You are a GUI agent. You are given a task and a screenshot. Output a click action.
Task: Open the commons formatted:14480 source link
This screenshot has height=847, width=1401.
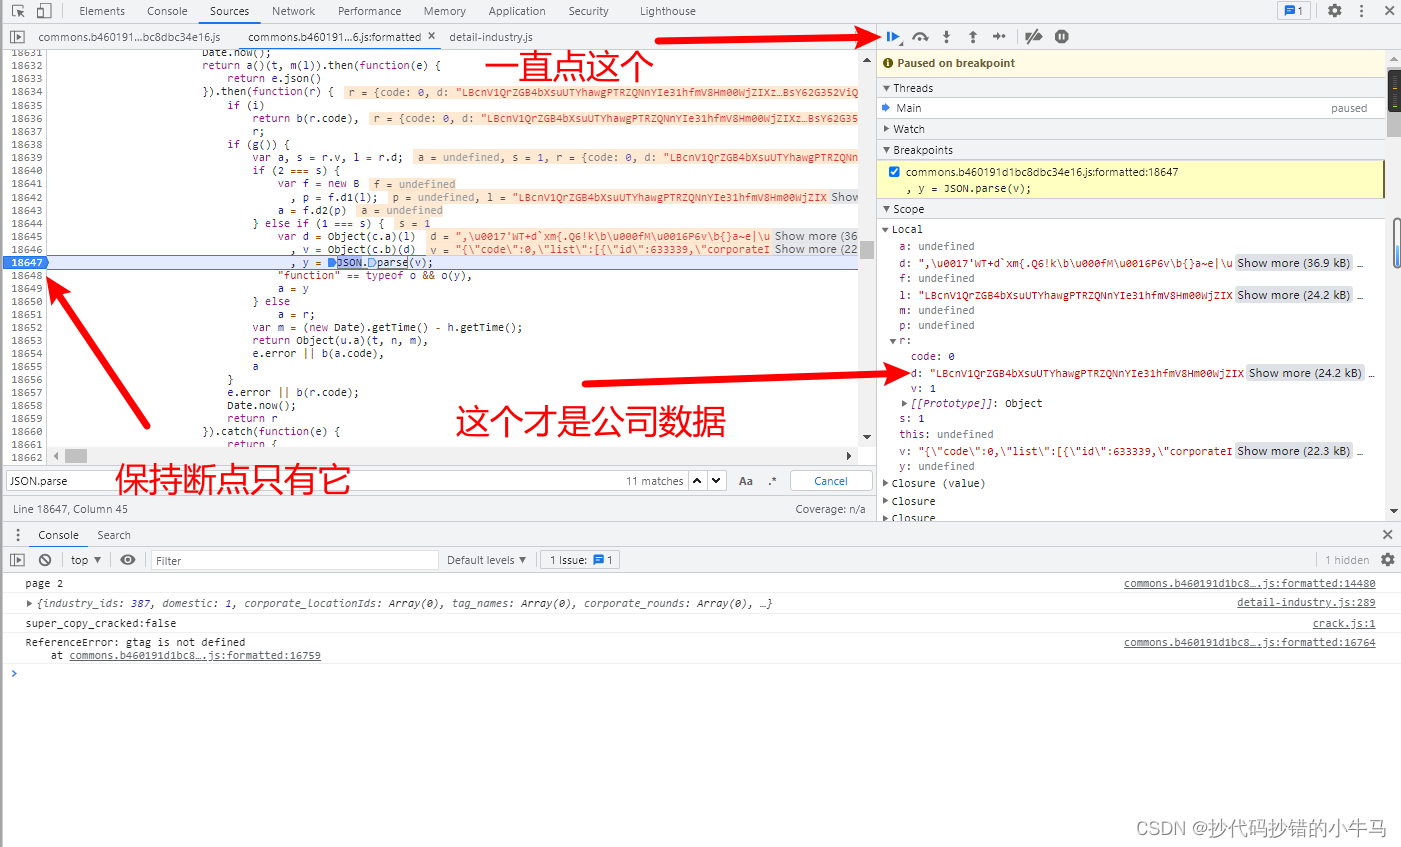point(1250,583)
